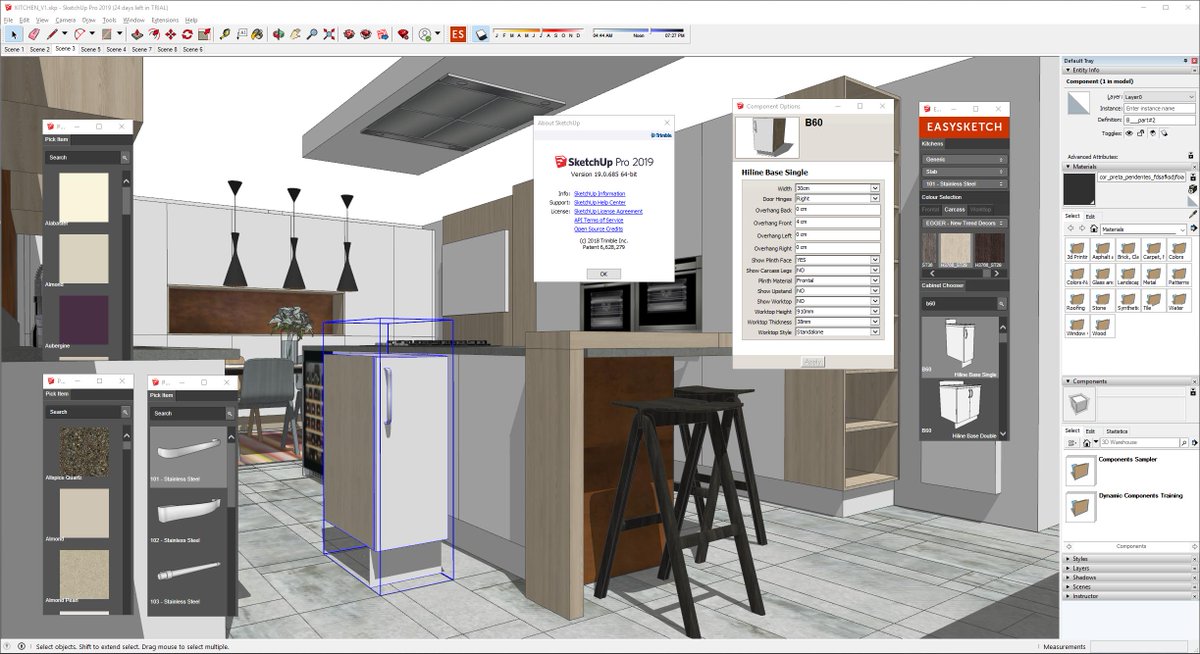Open the SketchUp License Agreement link
This screenshot has height=654, width=1200.
pyautogui.click(x=608, y=212)
